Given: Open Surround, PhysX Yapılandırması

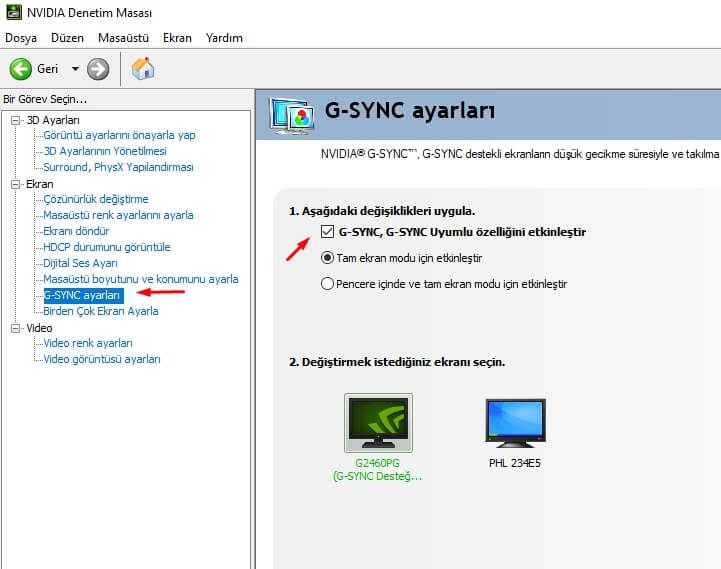Looking at the screenshot, I should [x=118, y=167].
